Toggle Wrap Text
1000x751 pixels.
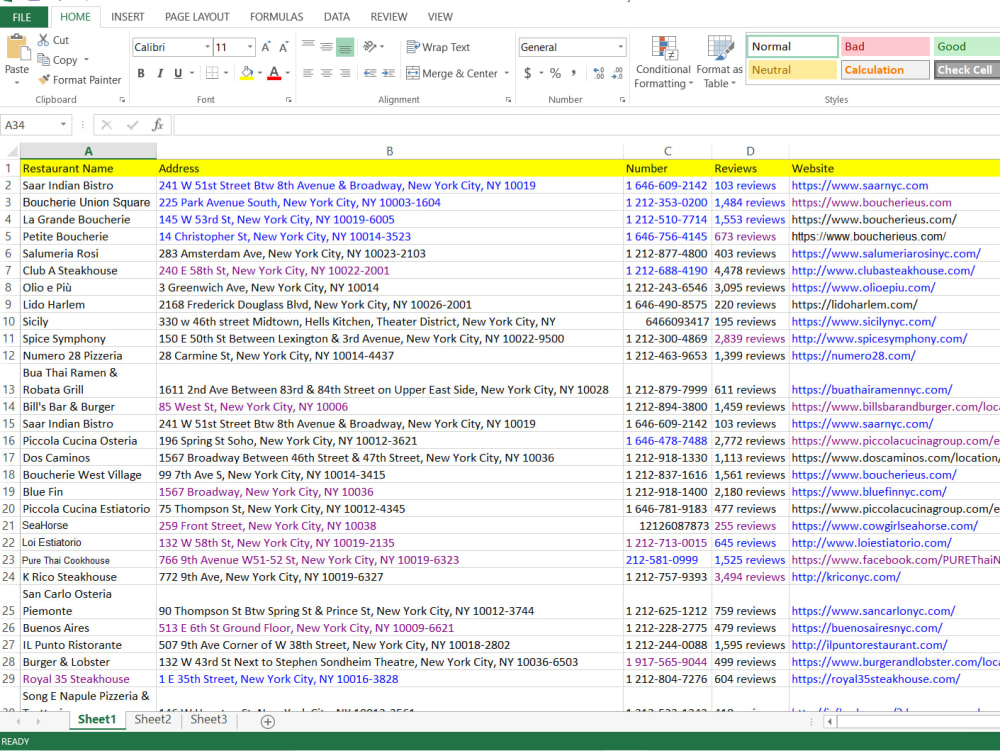[438, 47]
